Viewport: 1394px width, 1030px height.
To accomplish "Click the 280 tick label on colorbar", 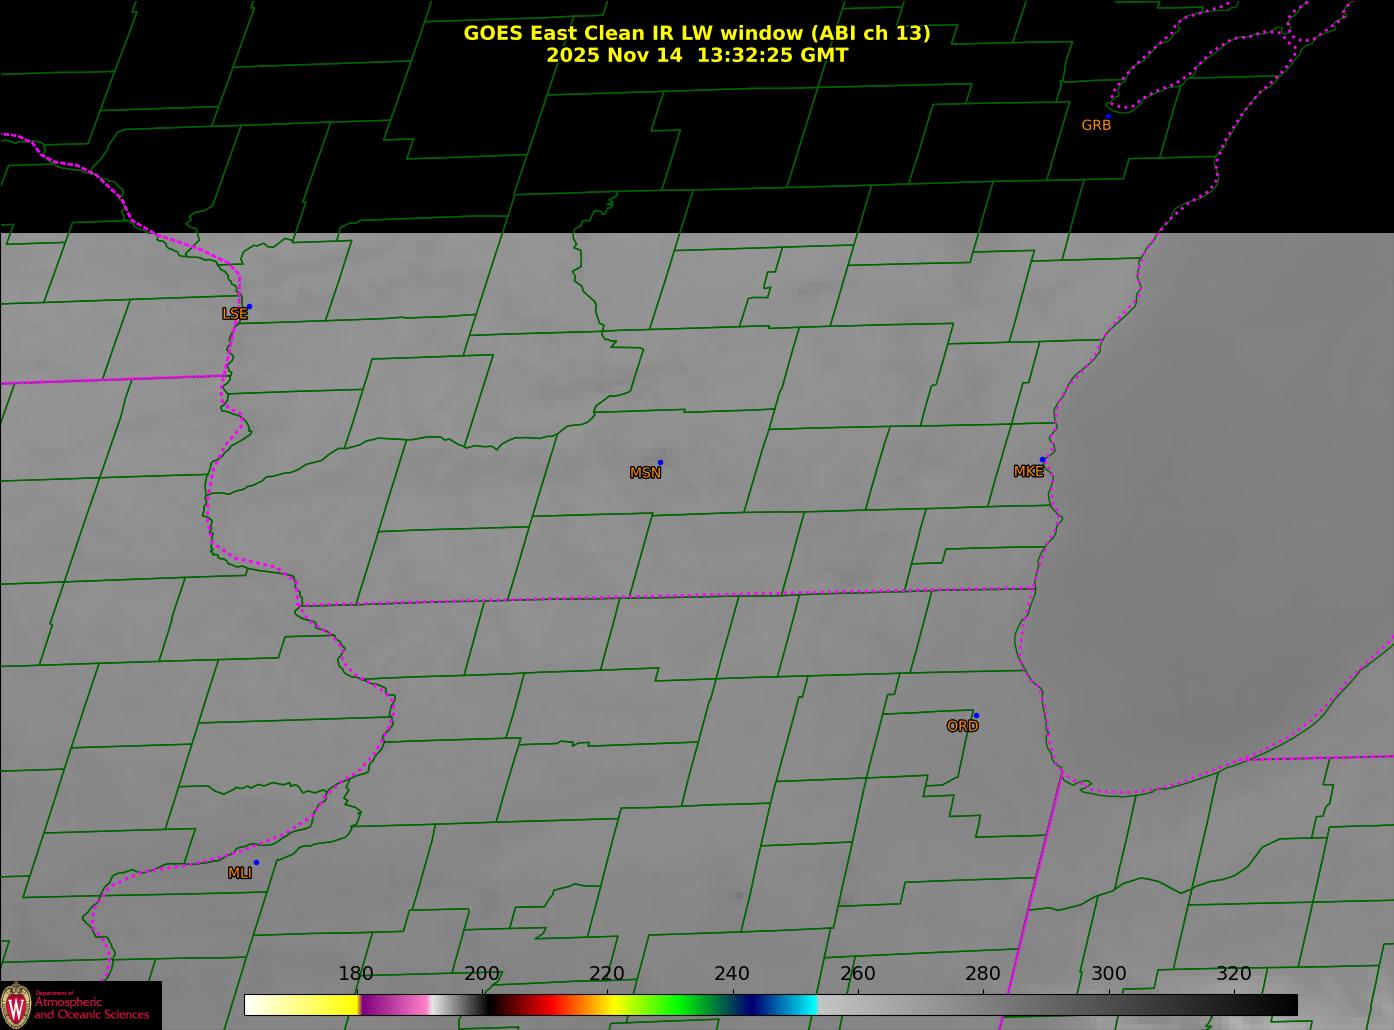I will (982, 974).
